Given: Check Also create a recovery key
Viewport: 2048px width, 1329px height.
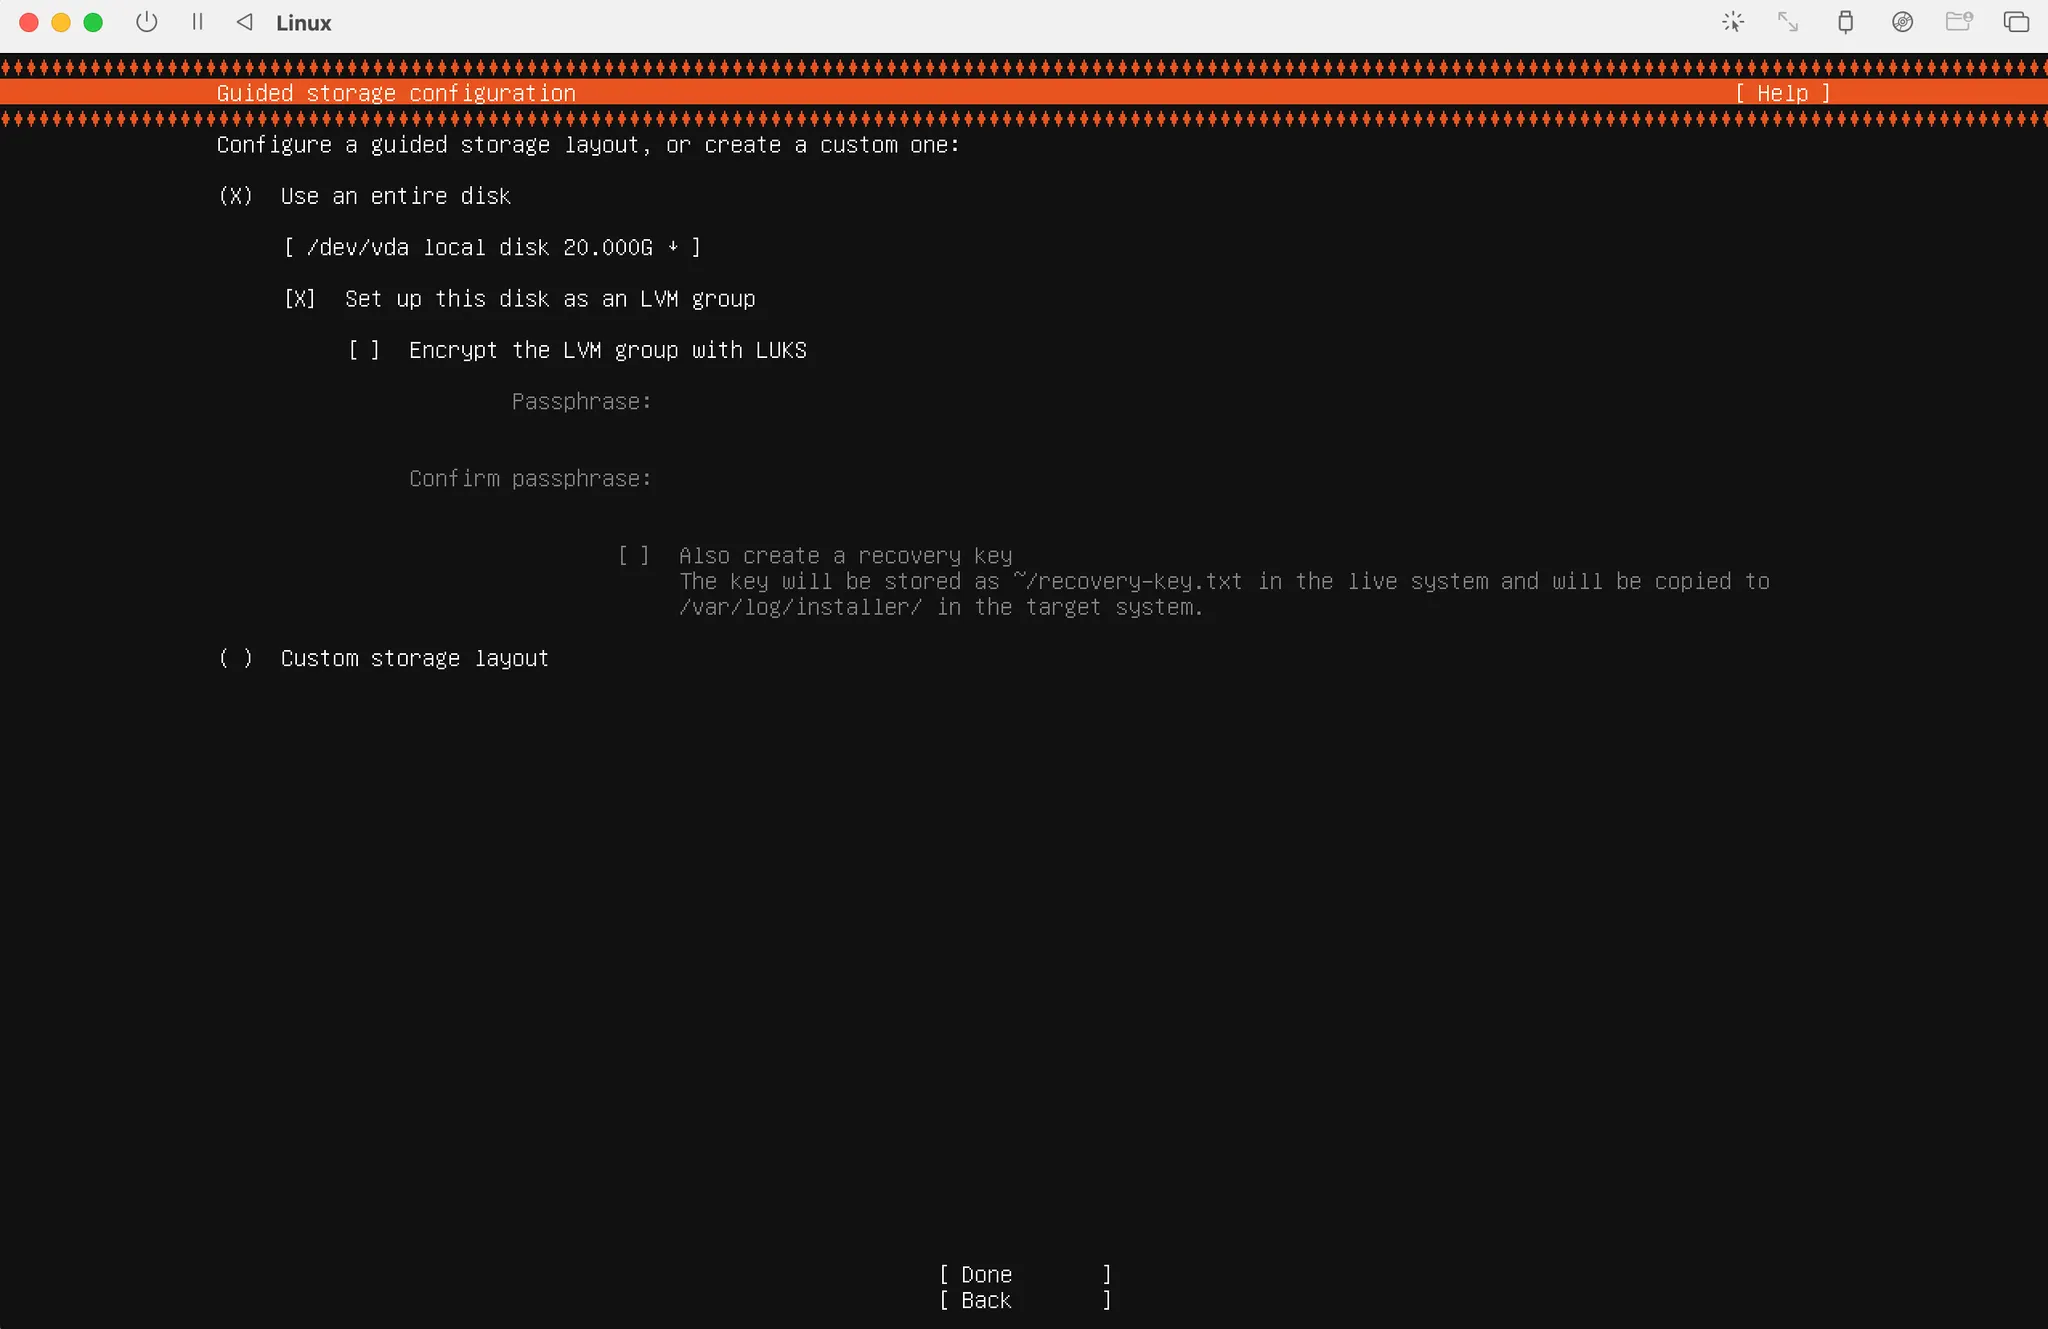Looking at the screenshot, I should click(634, 555).
